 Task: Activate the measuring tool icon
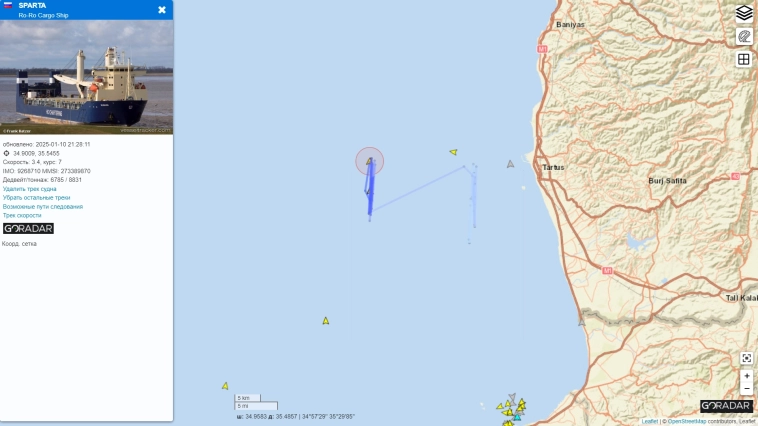coord(743,36)
